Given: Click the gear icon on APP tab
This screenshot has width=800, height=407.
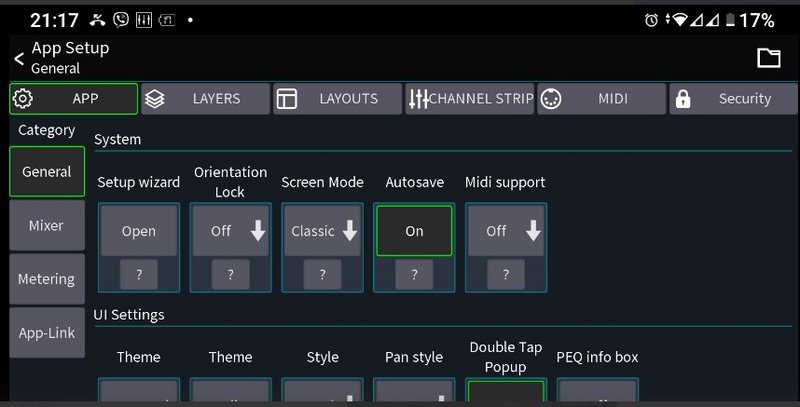Looking at the screenshot, I should (x=22, y=98).
